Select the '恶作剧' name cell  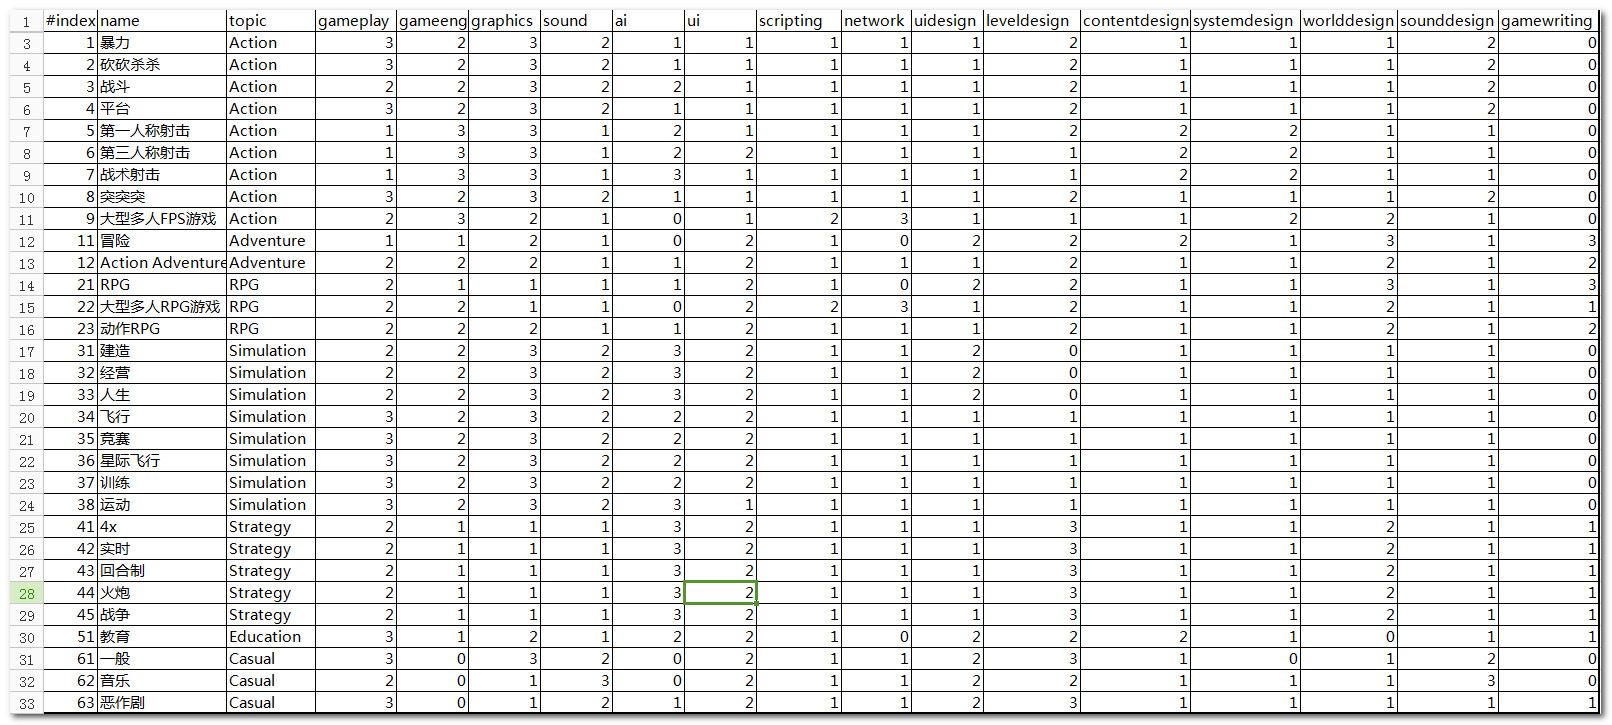click(161, 703)
